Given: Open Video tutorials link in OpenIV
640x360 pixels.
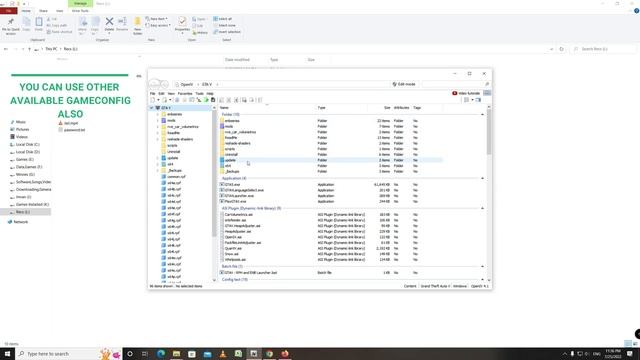Looking at the screenshot, I should coord(466,93).
